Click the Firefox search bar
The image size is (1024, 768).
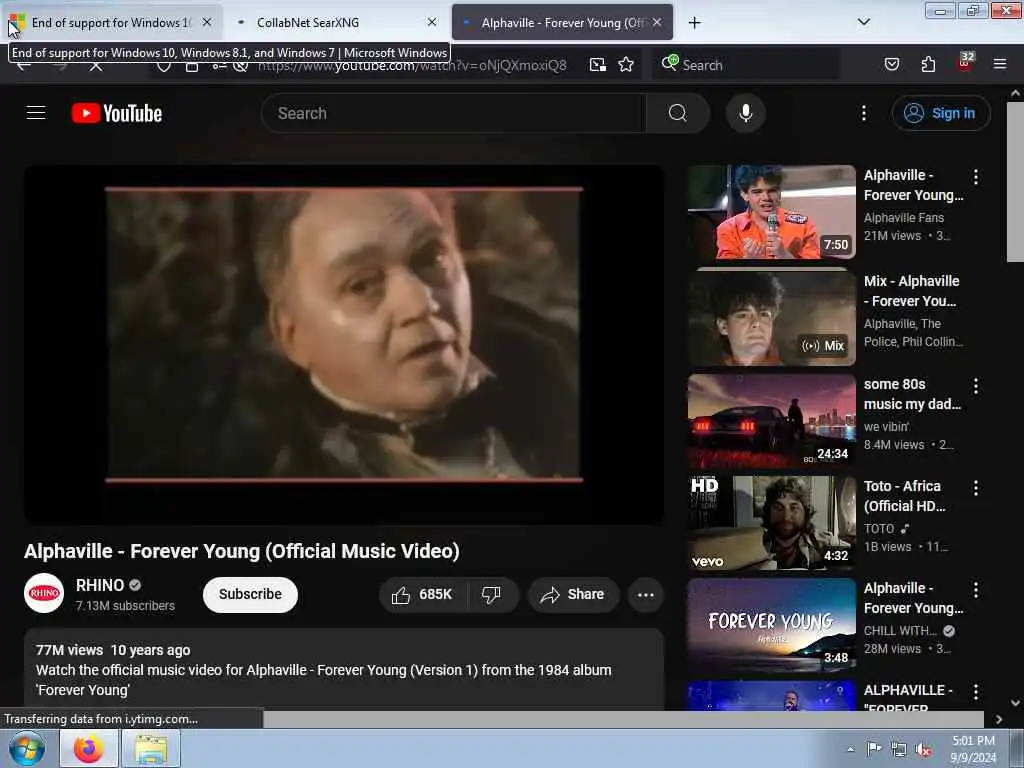(x=744, y=65)
